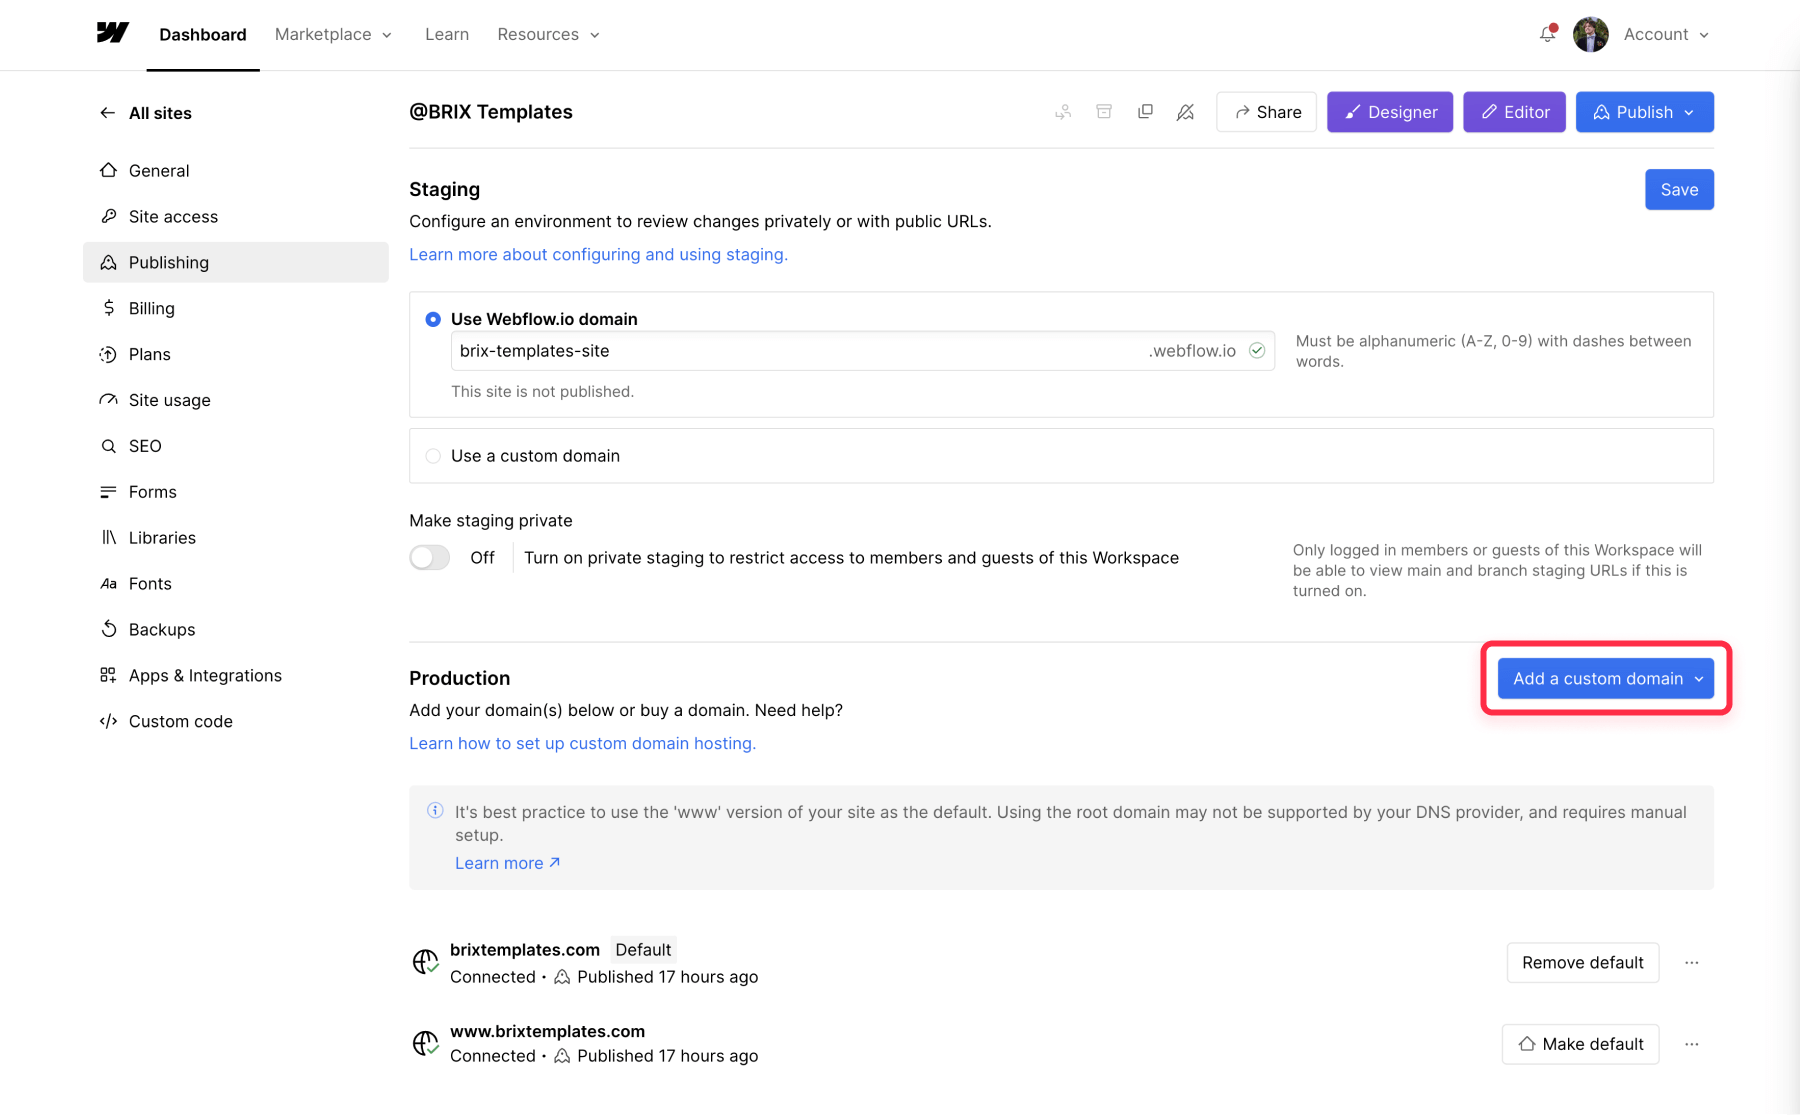Open Apps & Integrations

coord(236,676)
